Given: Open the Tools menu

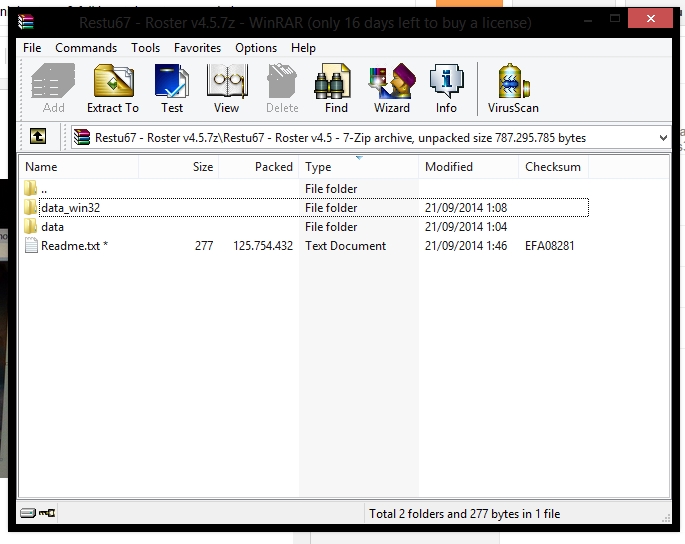Looking at the screenshot, I should (145, 48).
